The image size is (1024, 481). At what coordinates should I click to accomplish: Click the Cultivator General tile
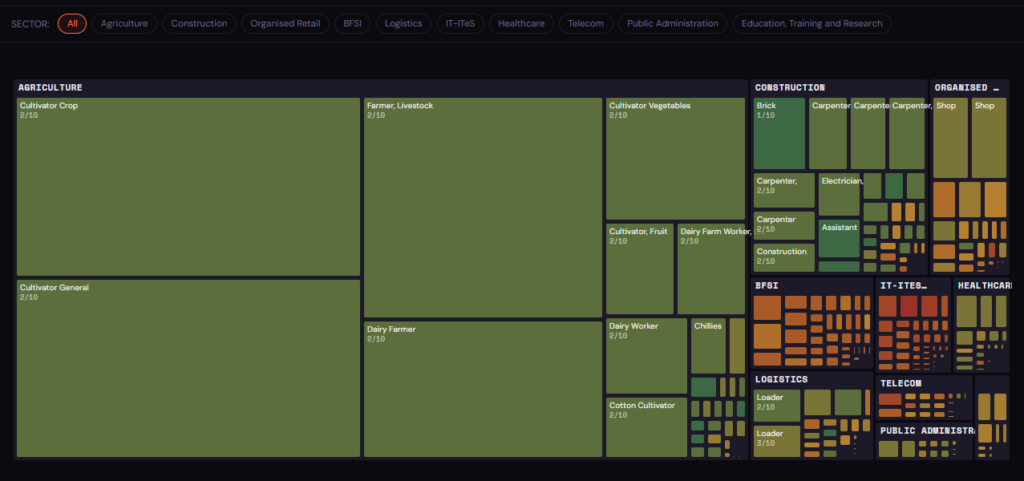click(188, 368)
